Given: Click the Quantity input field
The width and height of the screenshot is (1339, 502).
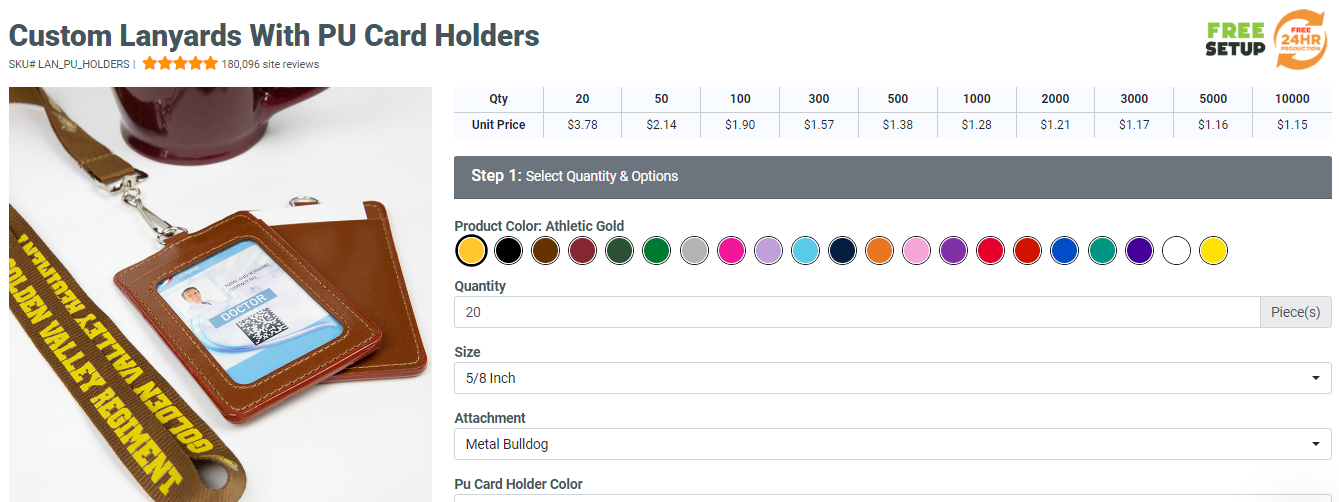Looking at the screenshot, I should pyautogui.click(x=856, y=312).
